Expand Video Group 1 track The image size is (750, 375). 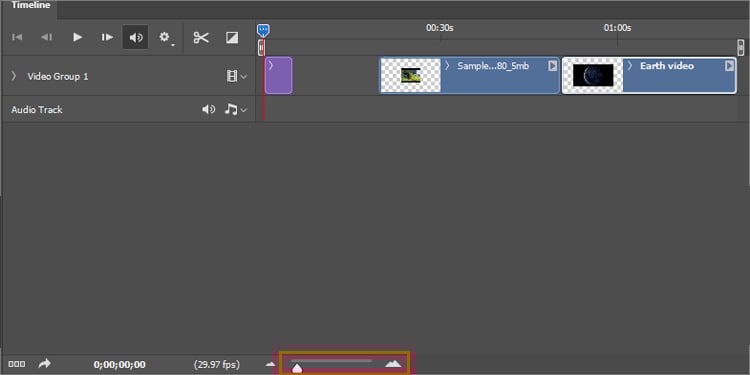click(14, 76)
